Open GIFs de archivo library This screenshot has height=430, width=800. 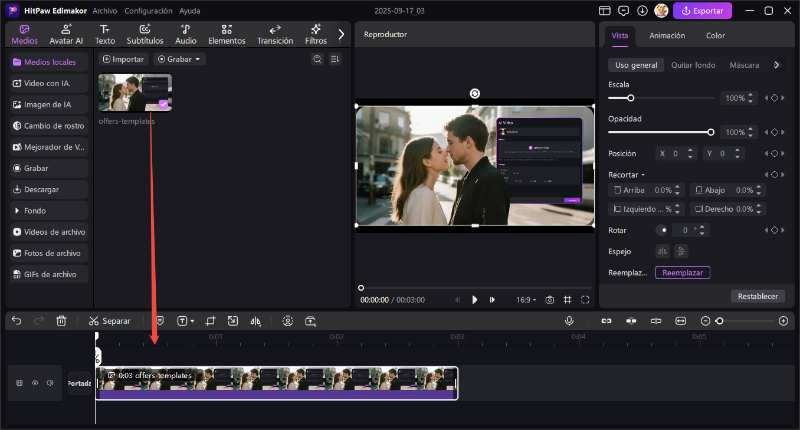pyautogui.click(x=48, y=274)
